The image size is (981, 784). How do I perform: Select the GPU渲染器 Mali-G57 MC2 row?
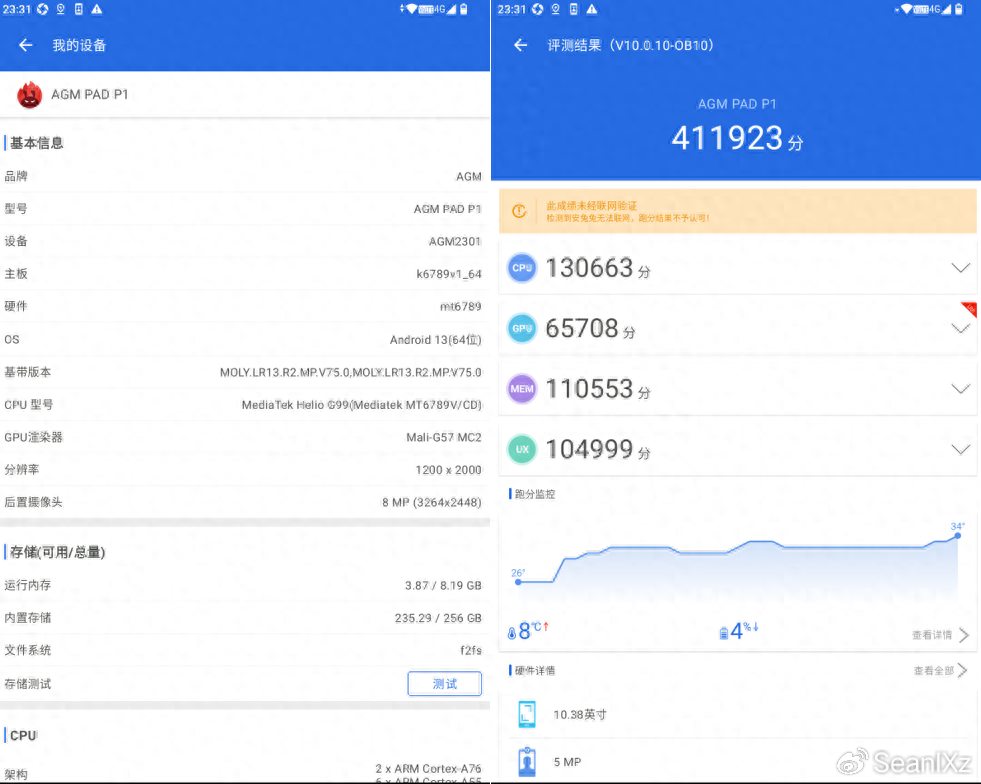[245, 437]
